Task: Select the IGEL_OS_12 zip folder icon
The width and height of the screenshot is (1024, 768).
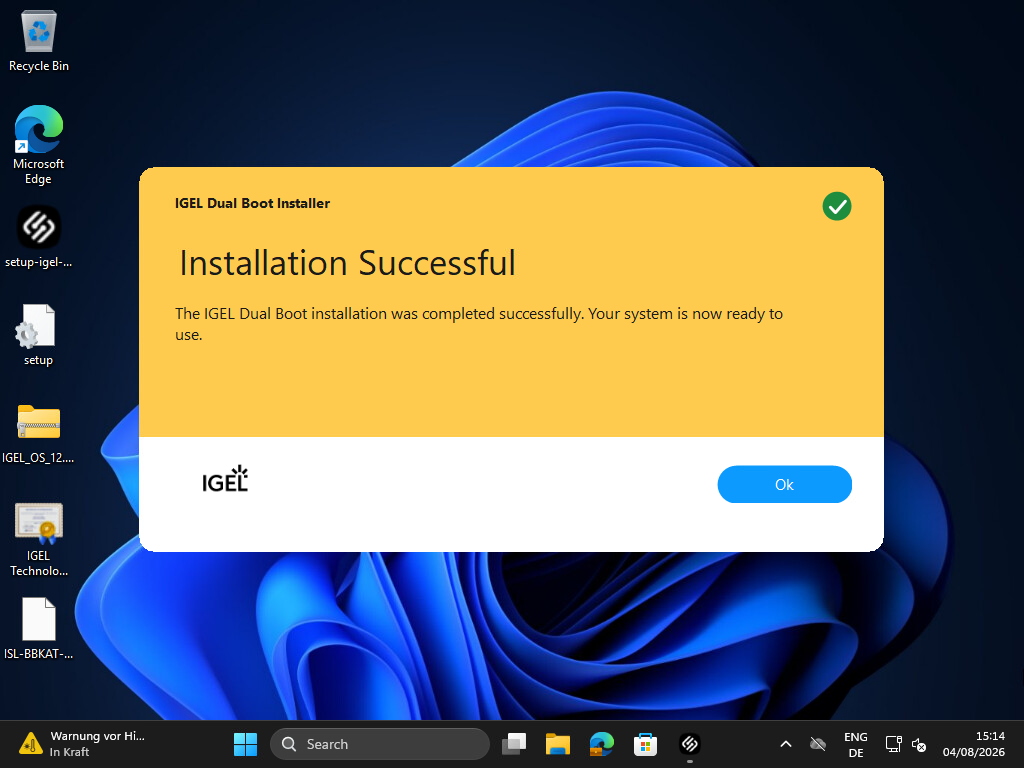Action: [39, 432]
